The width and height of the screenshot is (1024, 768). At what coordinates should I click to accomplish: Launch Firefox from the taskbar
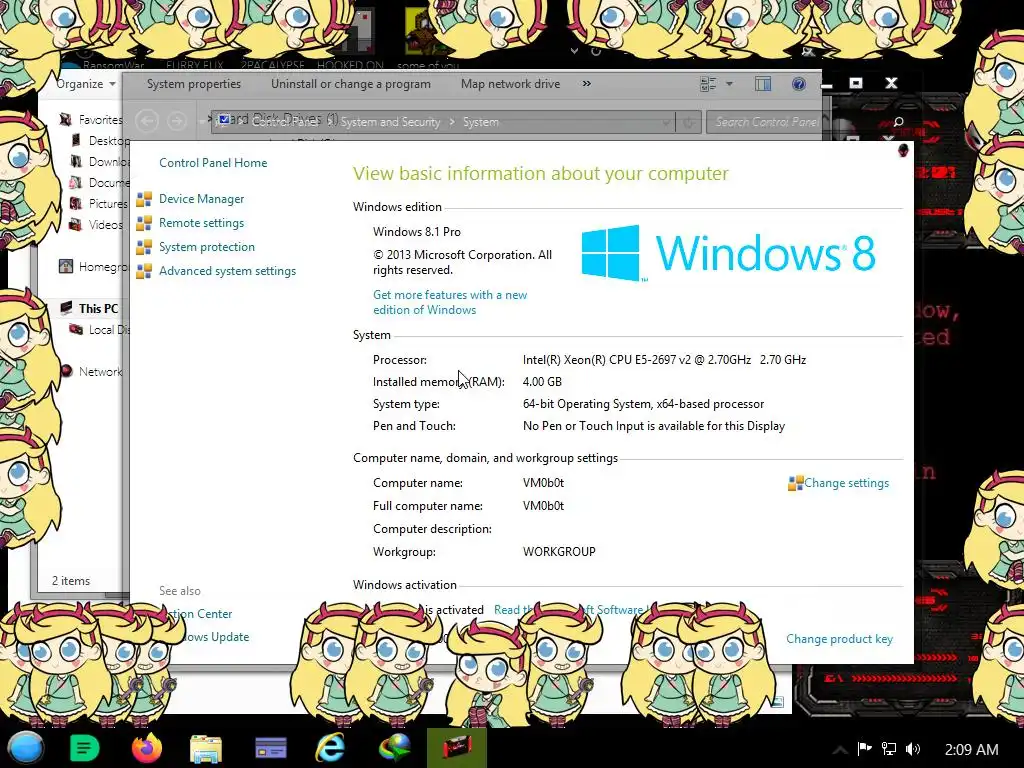pyautogui.click(x=146, y=748)
